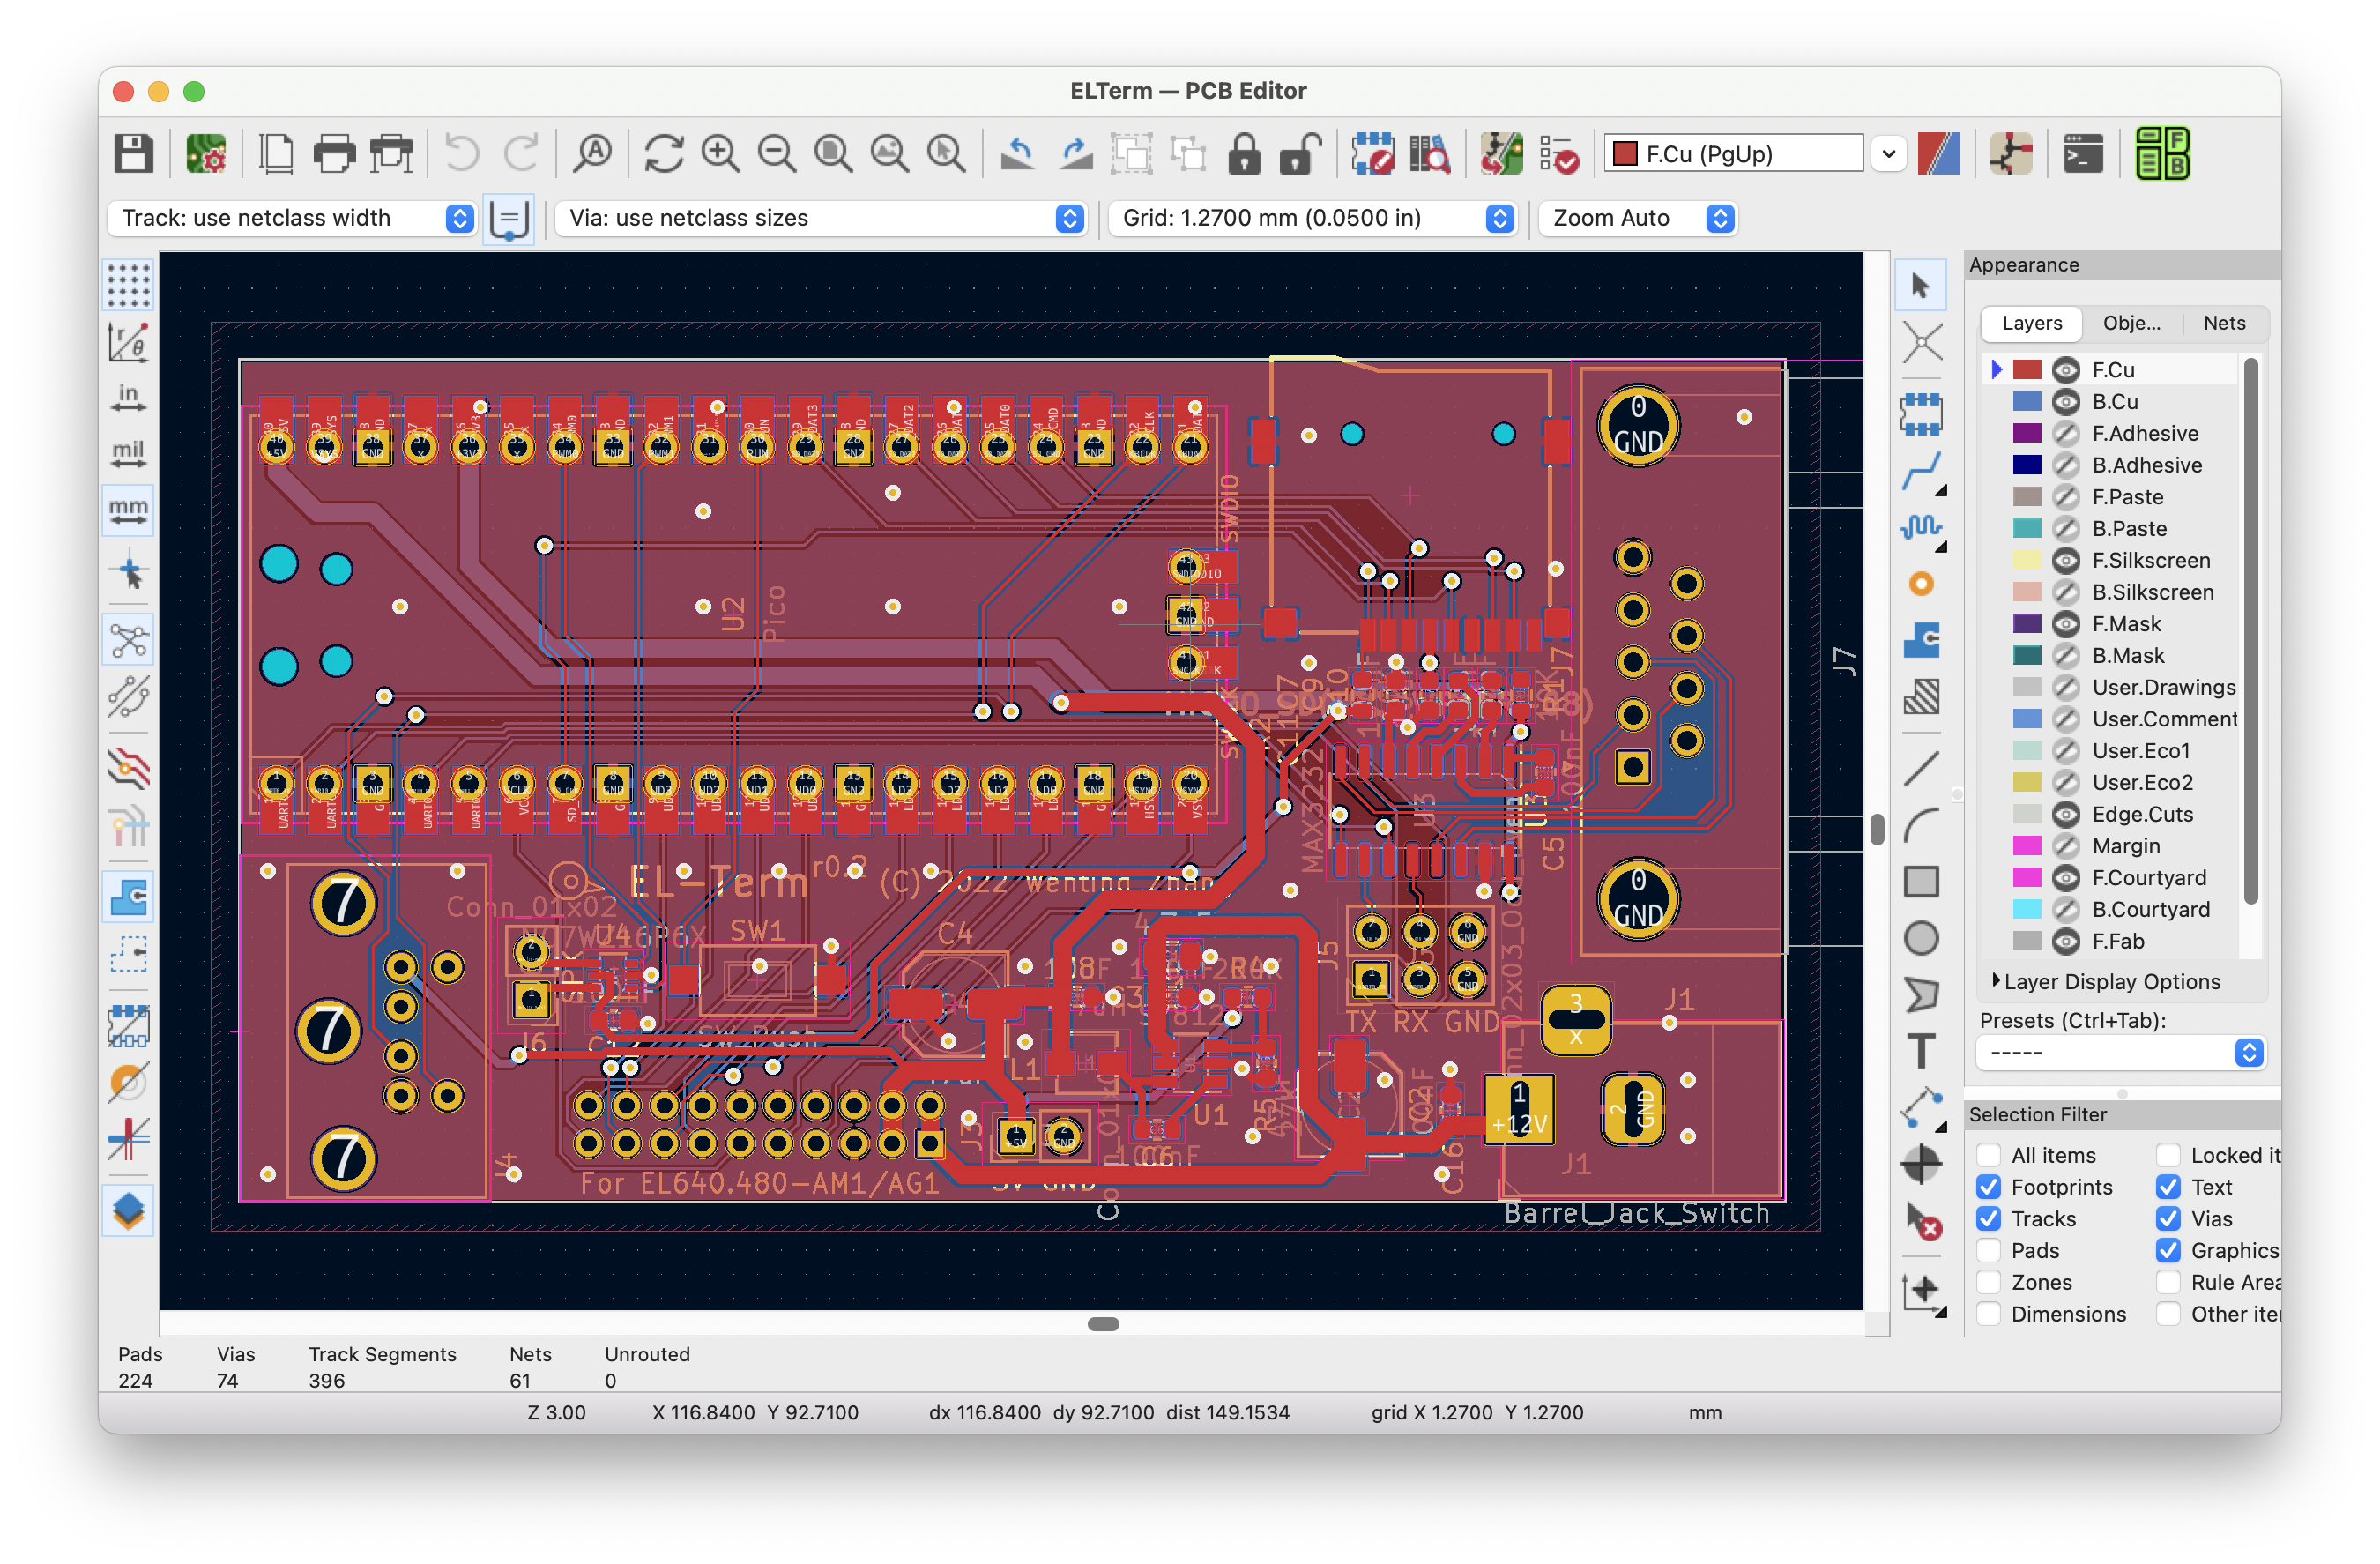The image size is (2380, 1564).
Task: Open the Grid size dropdown
Action: tap(1312, 218)
